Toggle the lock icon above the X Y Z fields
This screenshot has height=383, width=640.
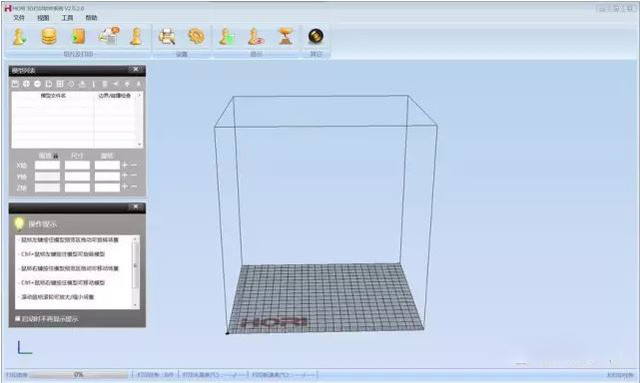(x=56, y=156)
